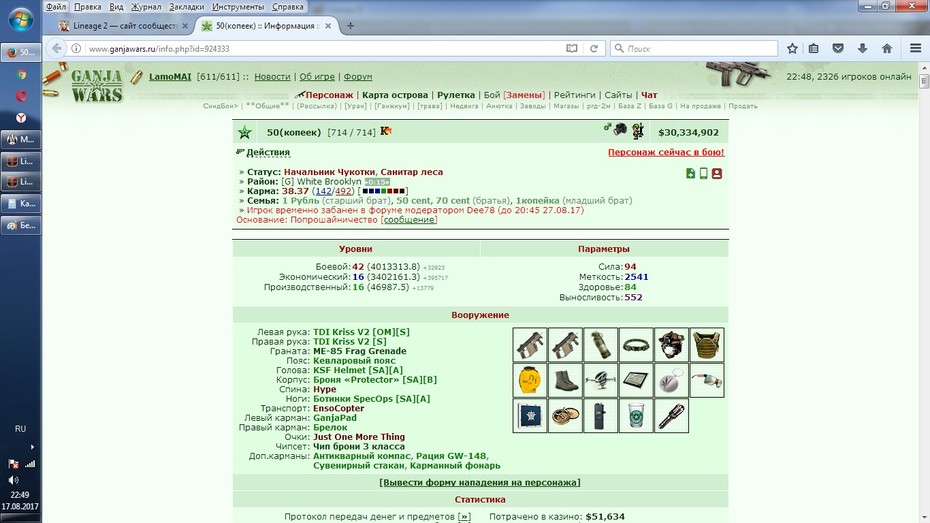Screen dimensions: 930x523
Task: Click the soldier figure icon near money
Action: tap(638, 131)
